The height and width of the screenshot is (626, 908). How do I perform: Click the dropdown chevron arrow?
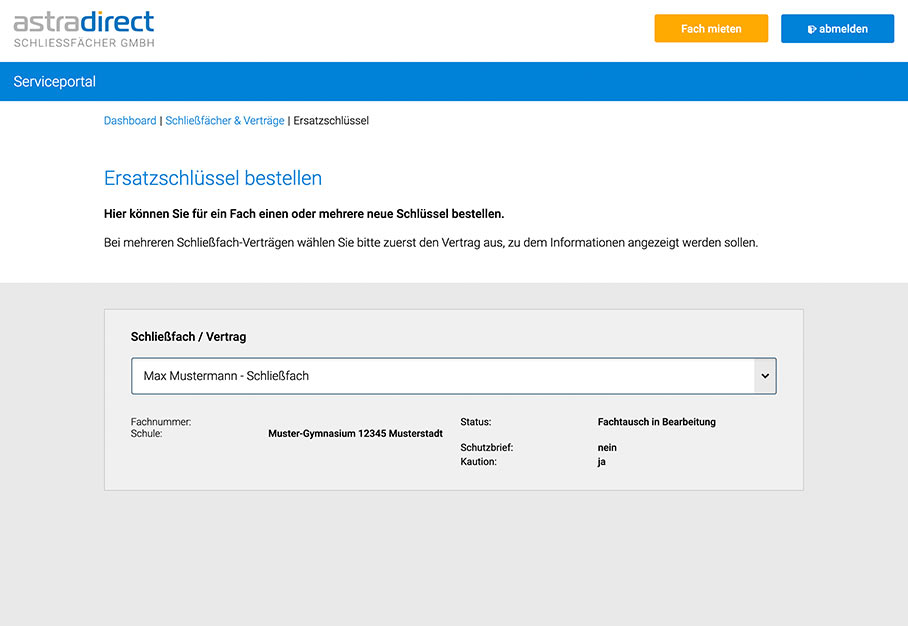(x=765, y=375)
